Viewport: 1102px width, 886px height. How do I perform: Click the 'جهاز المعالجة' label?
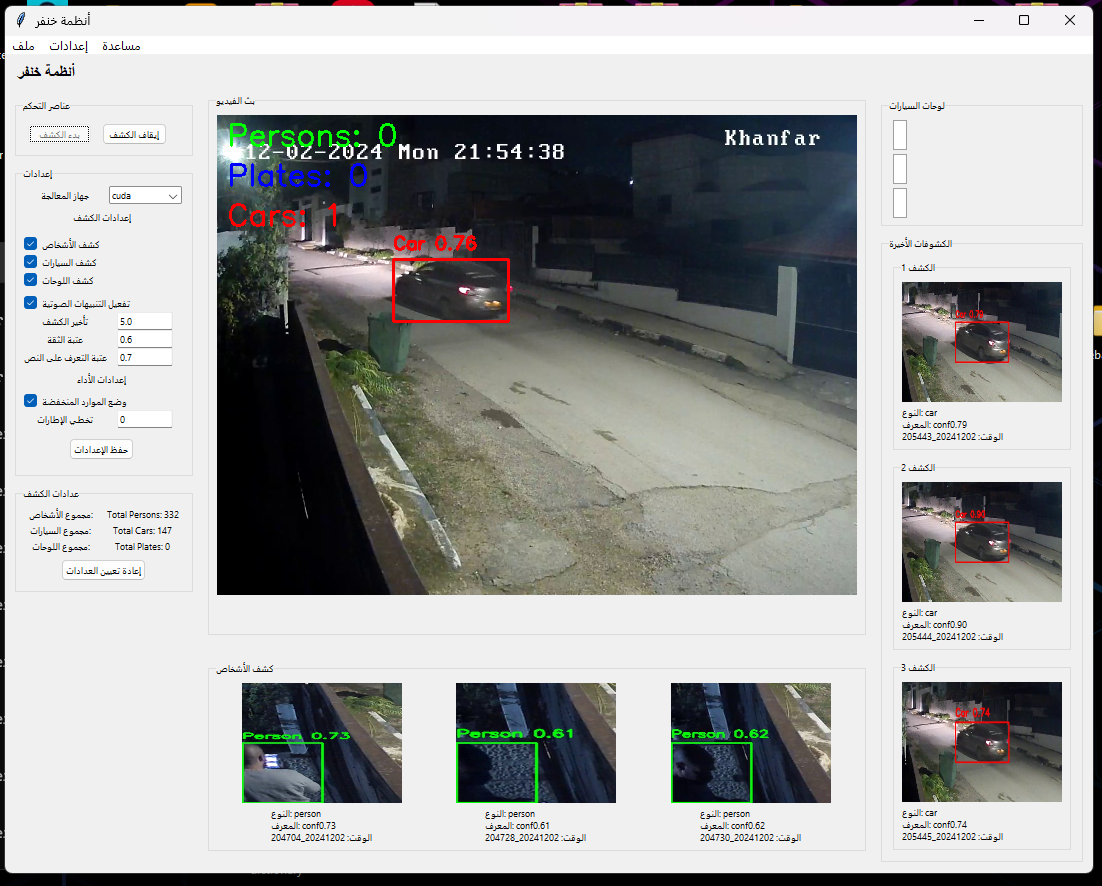pyautogui.click(x=65, y=196)
